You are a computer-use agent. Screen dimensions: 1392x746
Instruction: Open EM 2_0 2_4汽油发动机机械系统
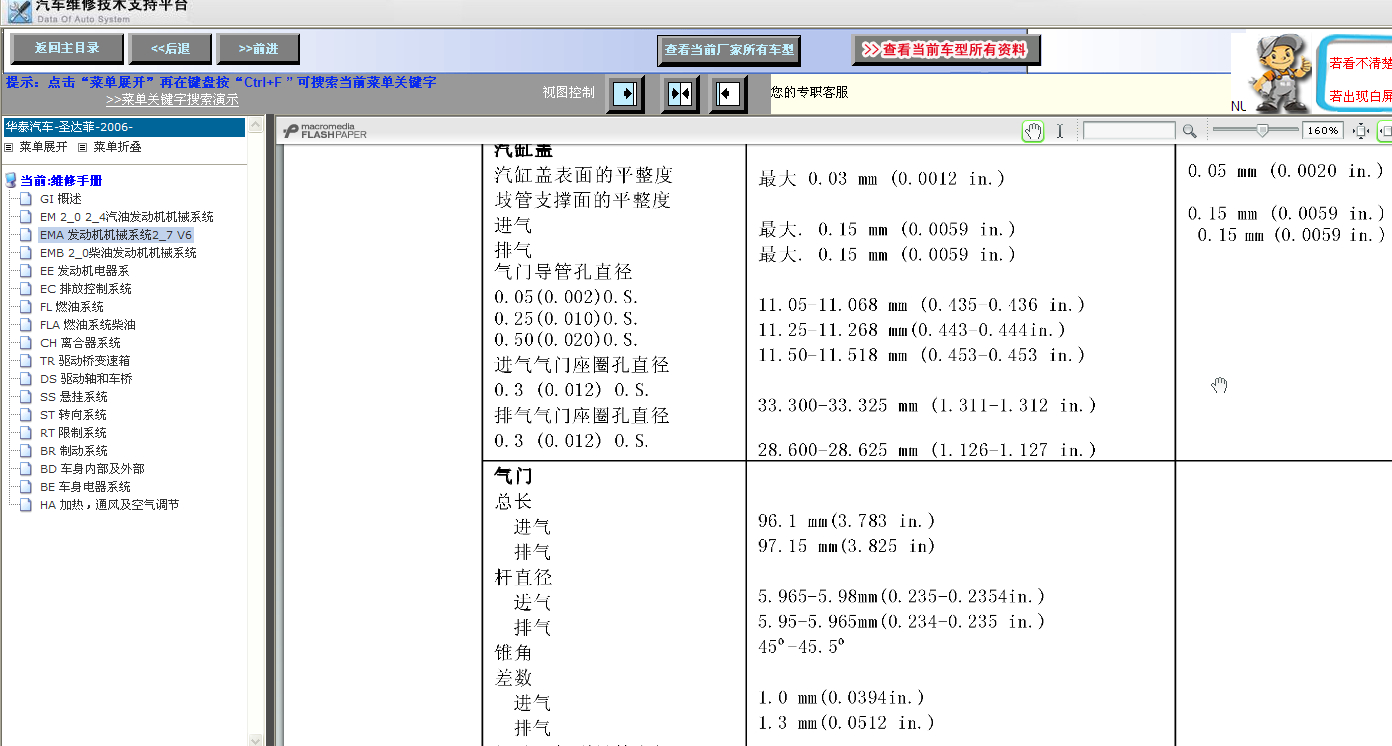click(126, 217)
